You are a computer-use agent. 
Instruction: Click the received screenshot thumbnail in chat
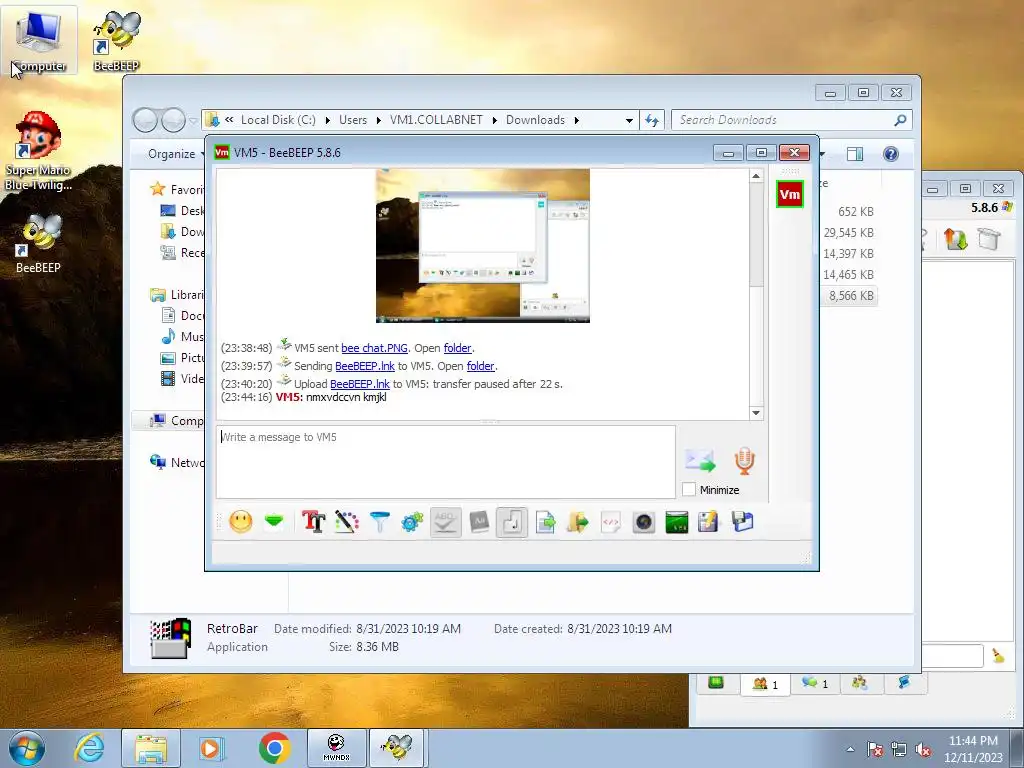click(x=483, y=246)
